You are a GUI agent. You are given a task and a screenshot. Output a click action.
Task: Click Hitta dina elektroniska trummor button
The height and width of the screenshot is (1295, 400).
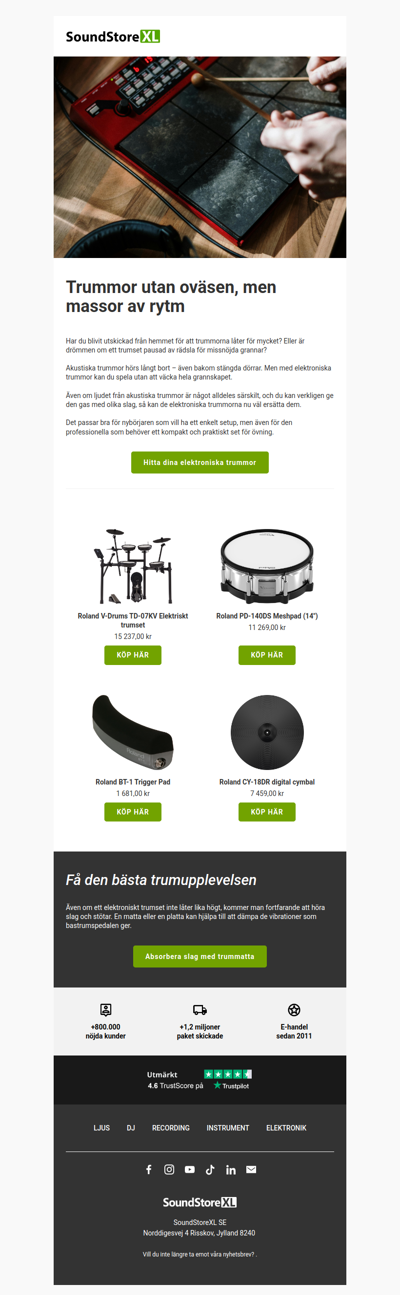200,463
